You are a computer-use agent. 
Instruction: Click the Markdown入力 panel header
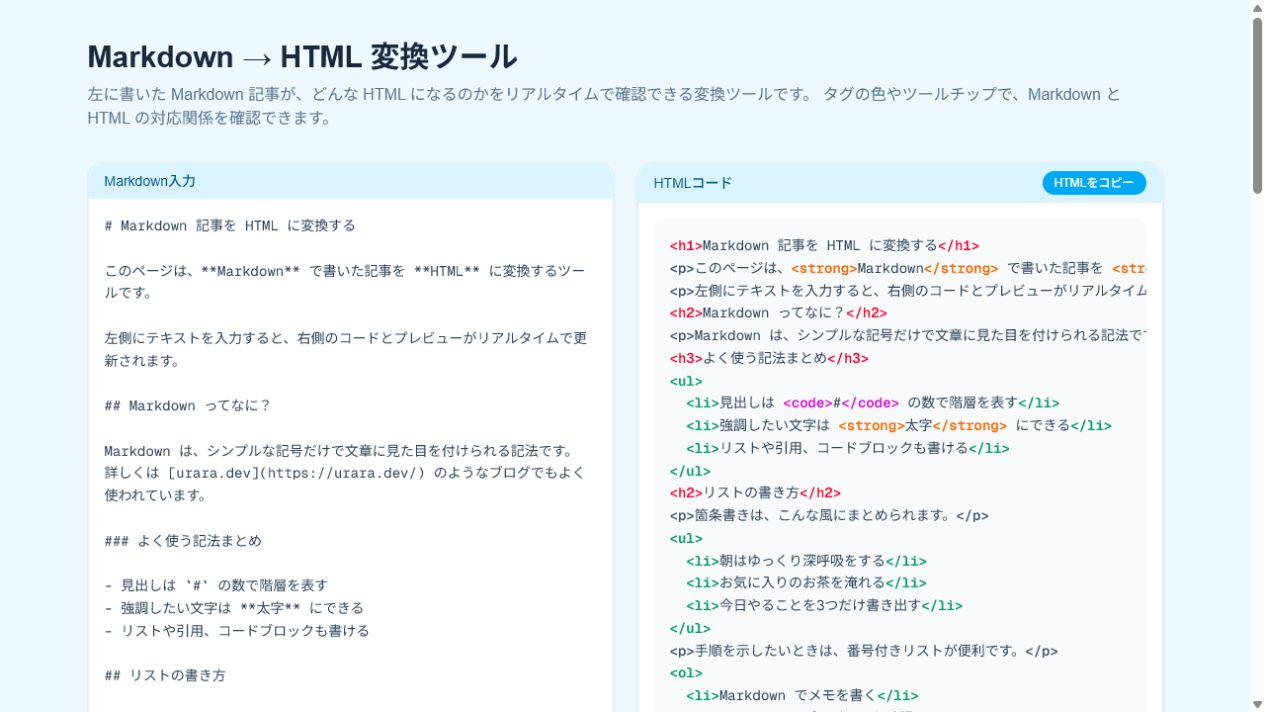[x=350, y=181]
